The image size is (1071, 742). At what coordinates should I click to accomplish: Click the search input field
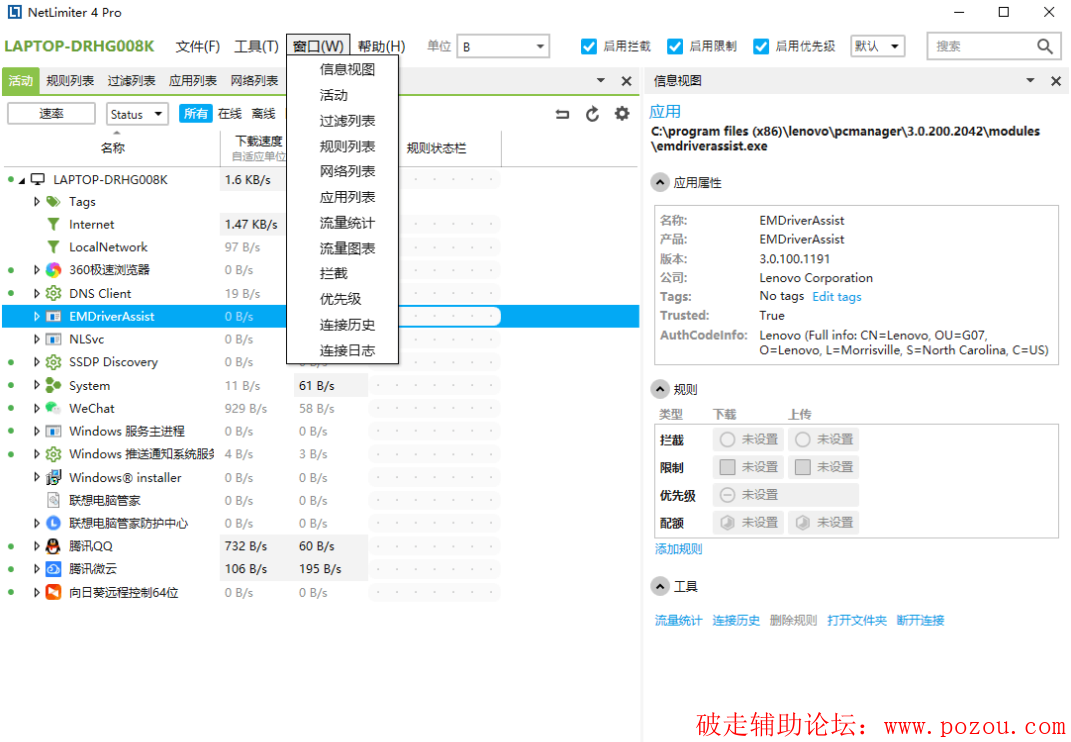(982, 46)
